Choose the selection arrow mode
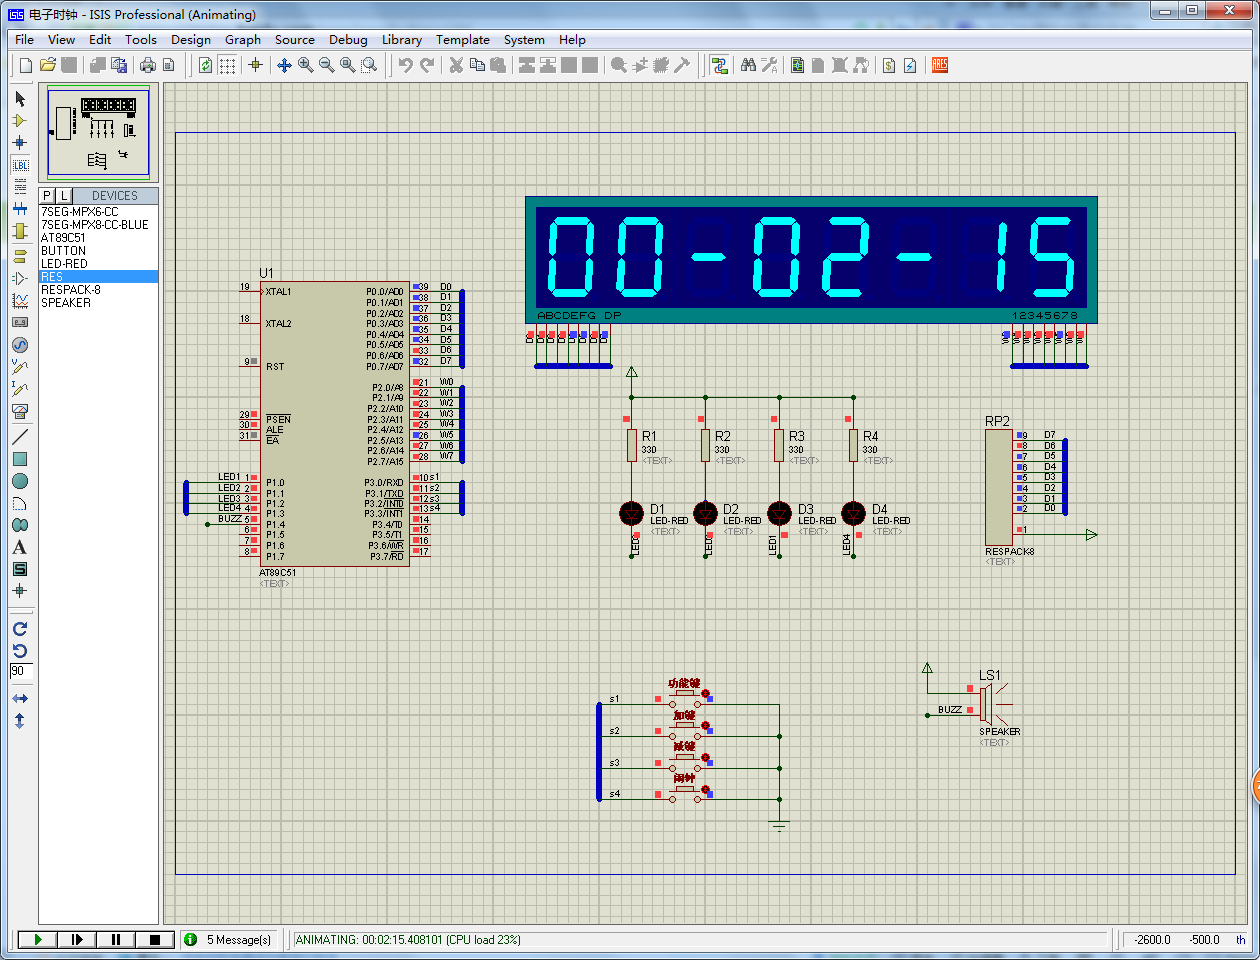Image resolution: width=1260 pixels, height=960 pixels. pyautogui.click(x=20, y=99)
